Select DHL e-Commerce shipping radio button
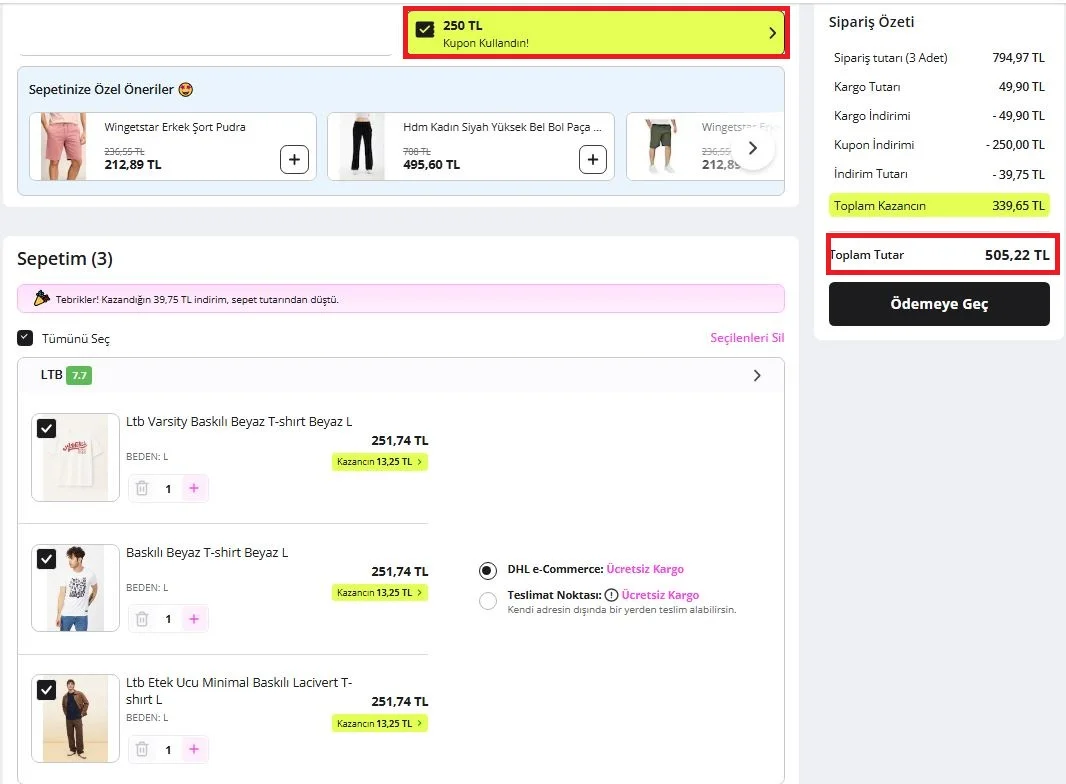 [x=487, y=570]
